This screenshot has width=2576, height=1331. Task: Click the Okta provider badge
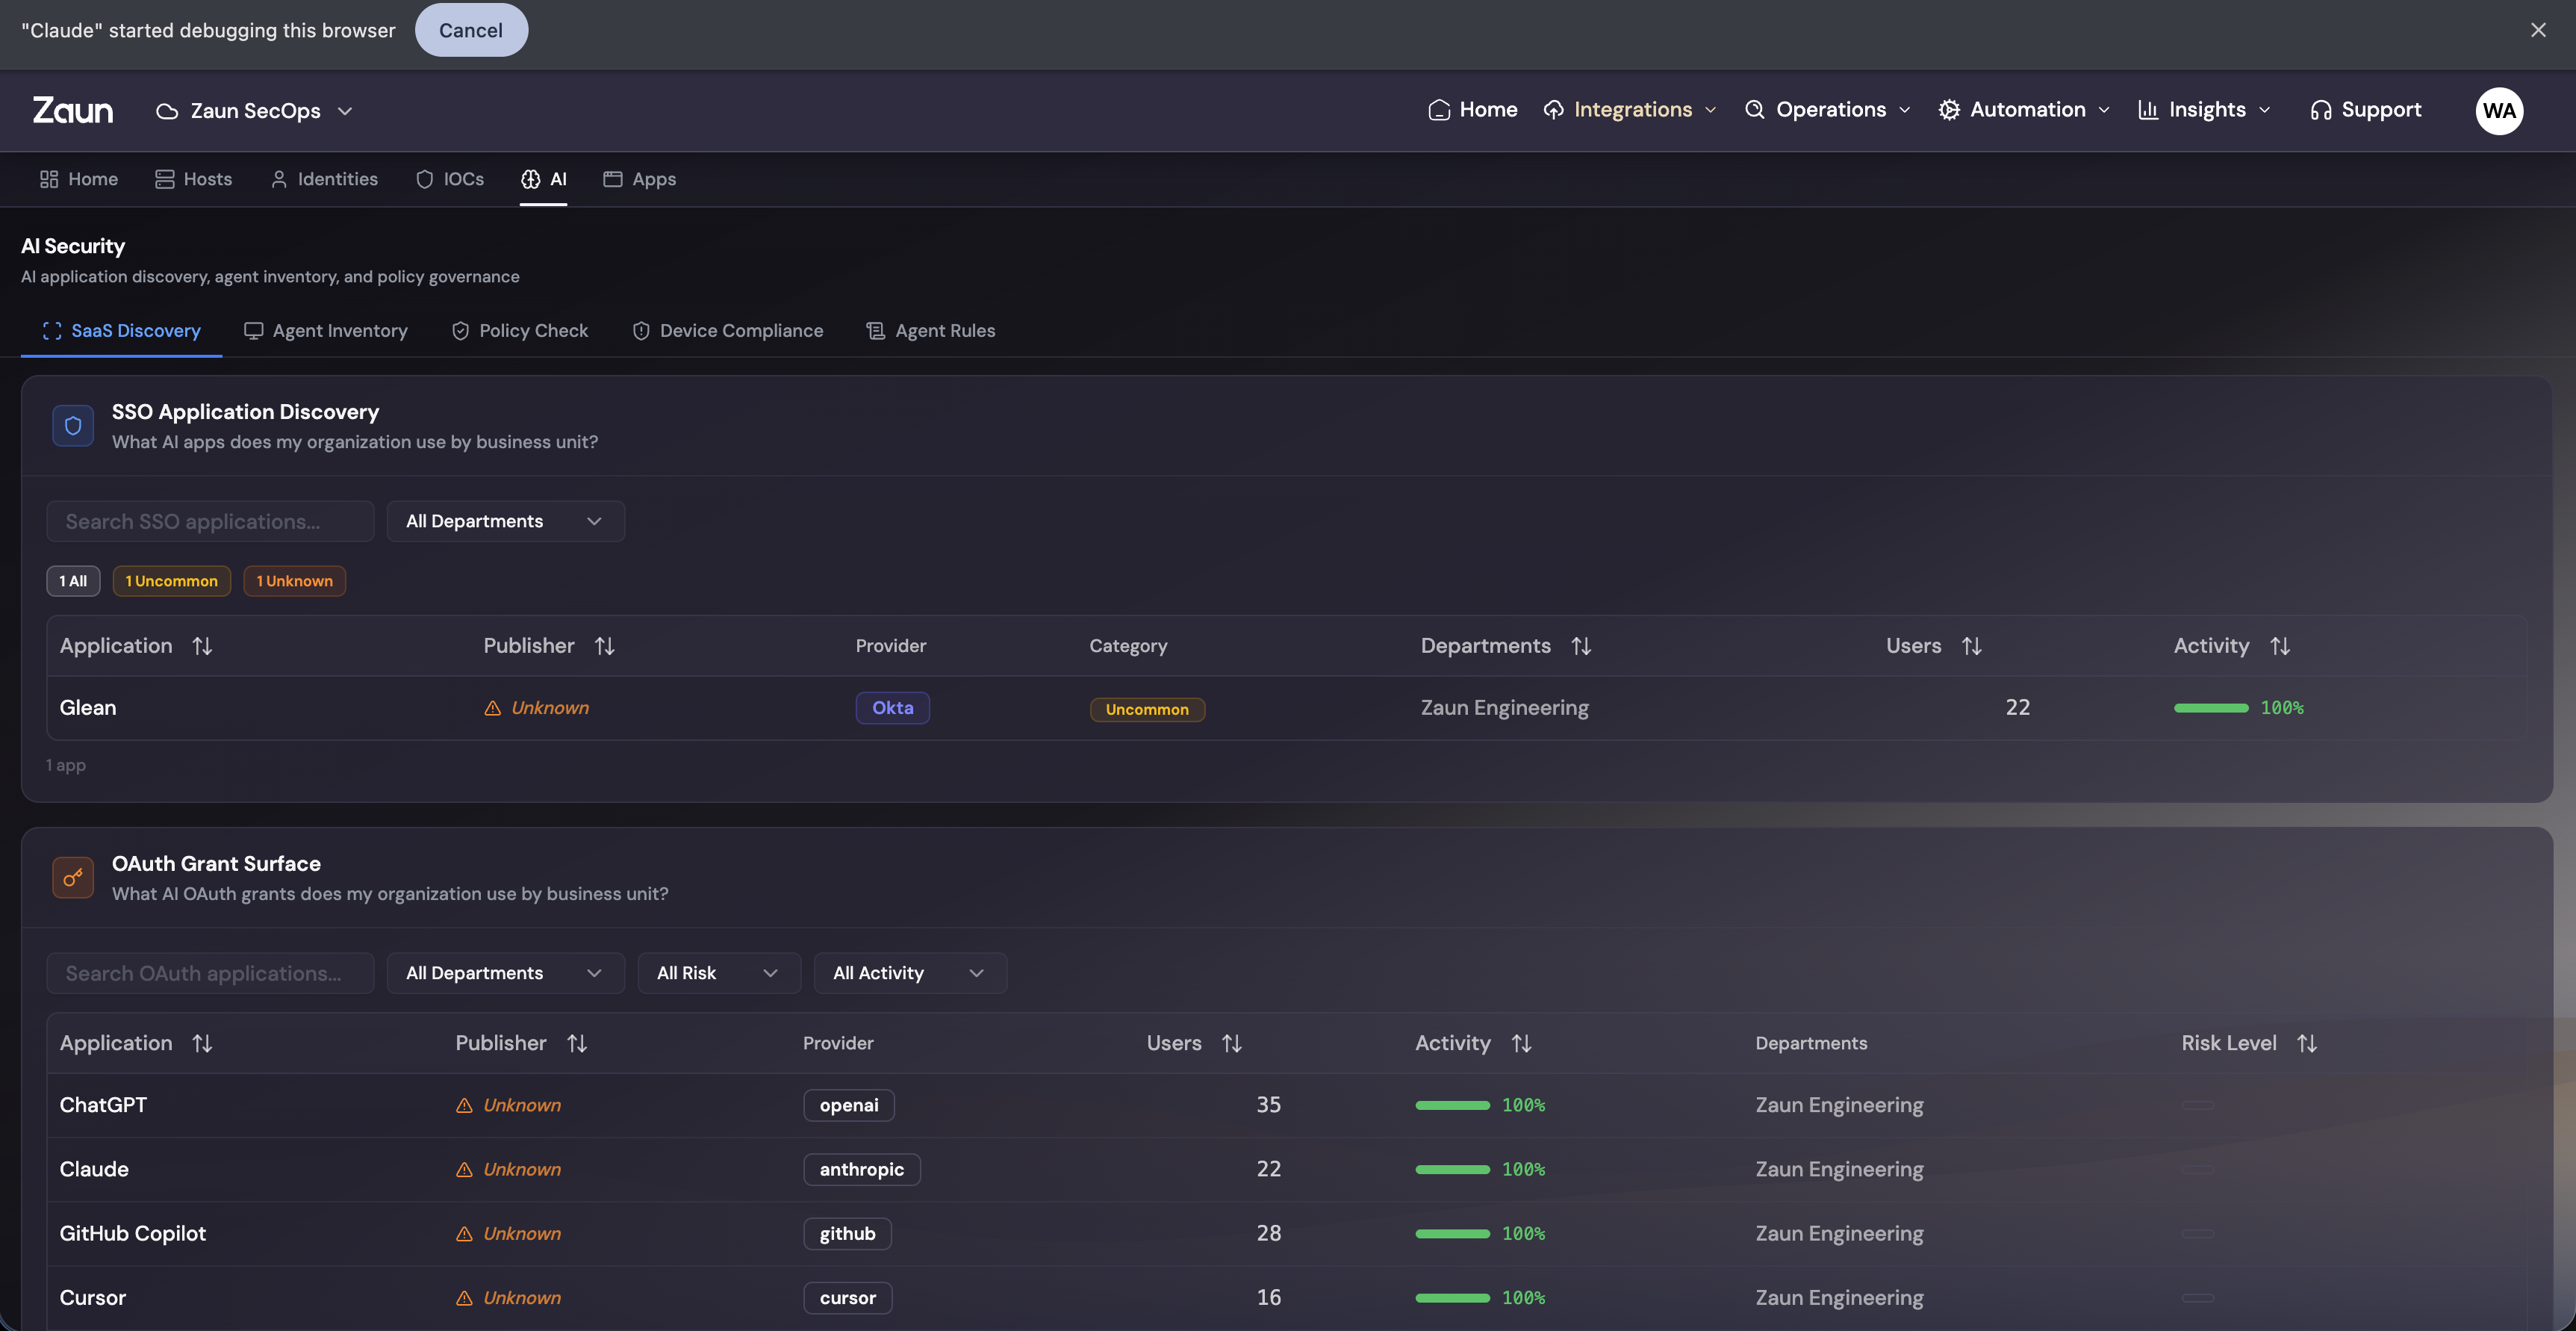(x=892, y=708)
